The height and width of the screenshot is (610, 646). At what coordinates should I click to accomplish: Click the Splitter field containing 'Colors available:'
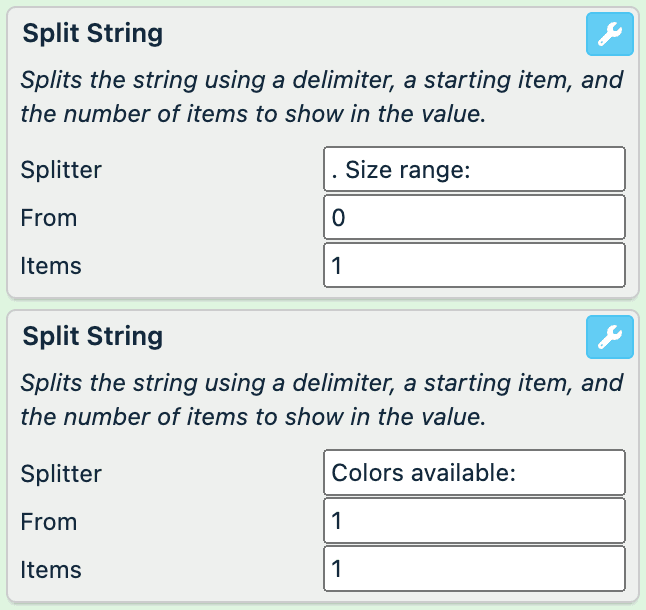(x=474, y=473)
